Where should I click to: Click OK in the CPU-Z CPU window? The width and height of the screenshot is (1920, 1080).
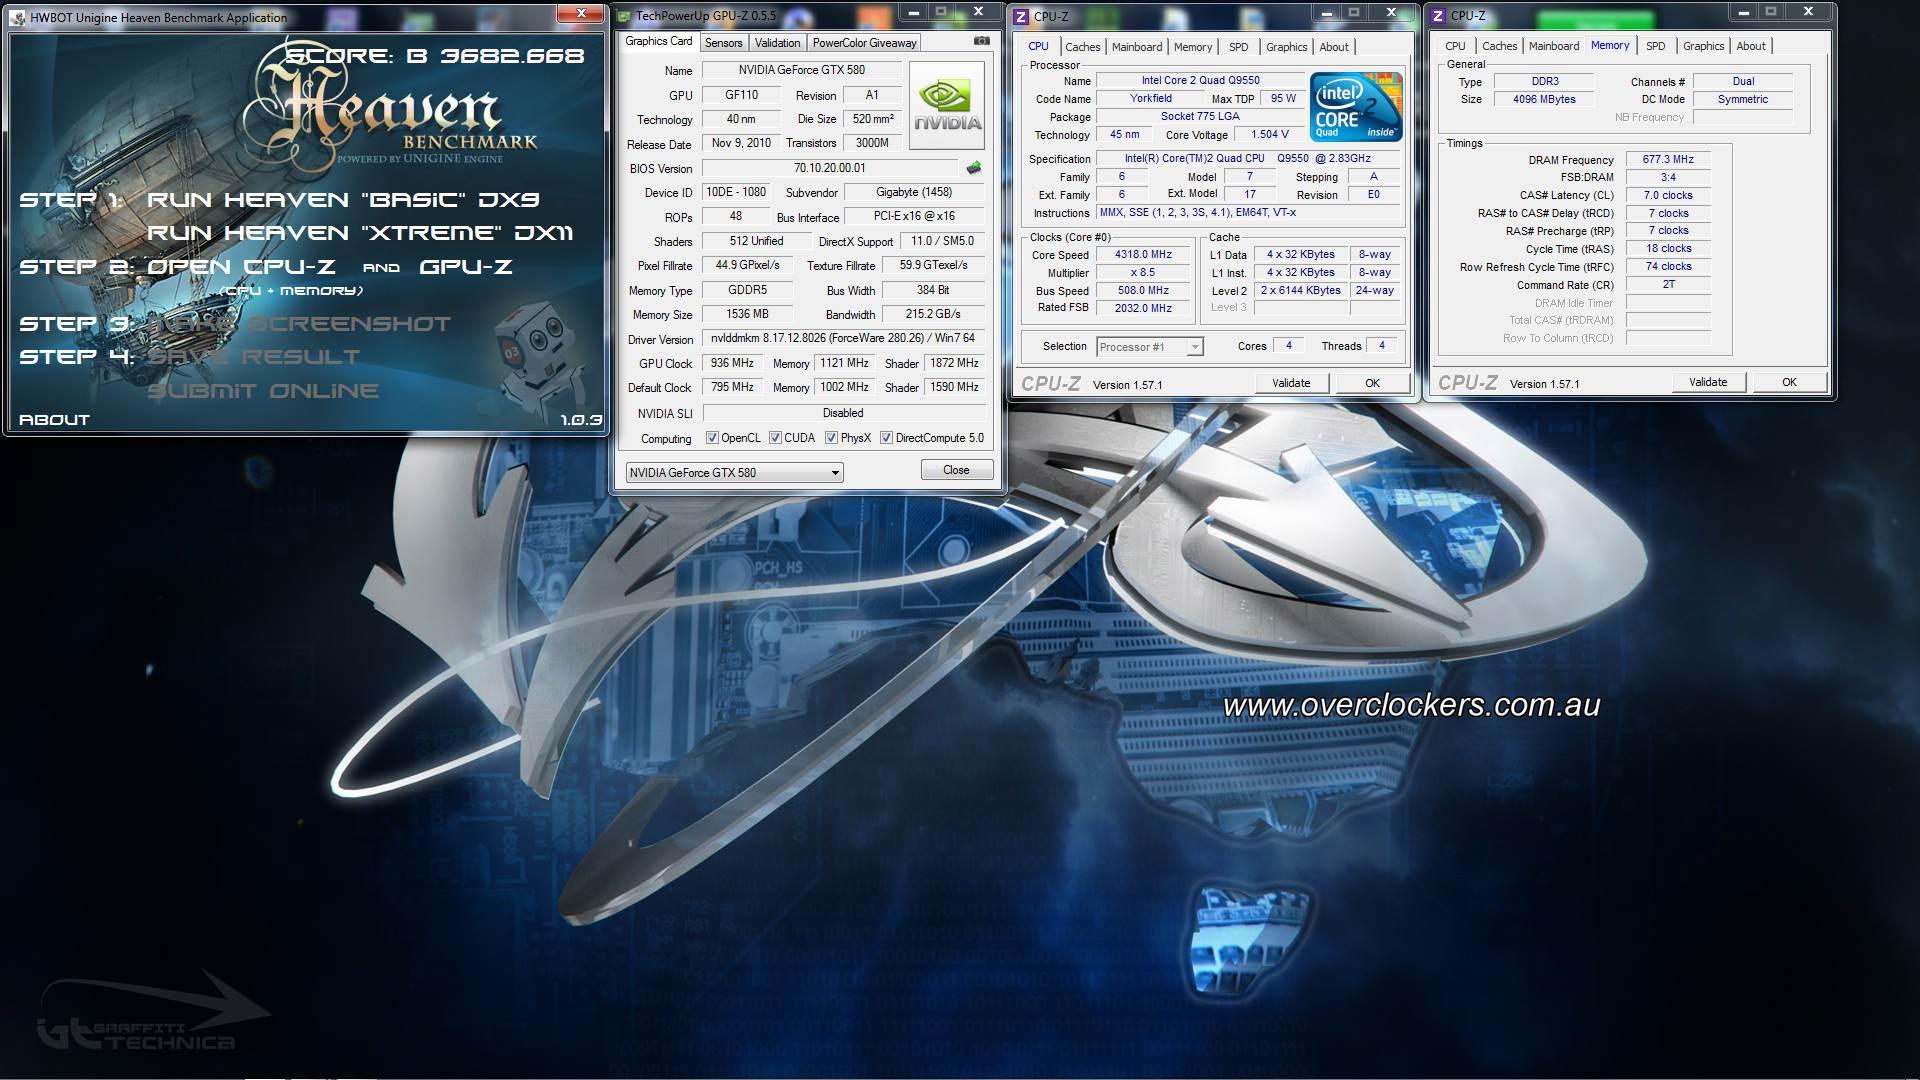coord(1372,383)
